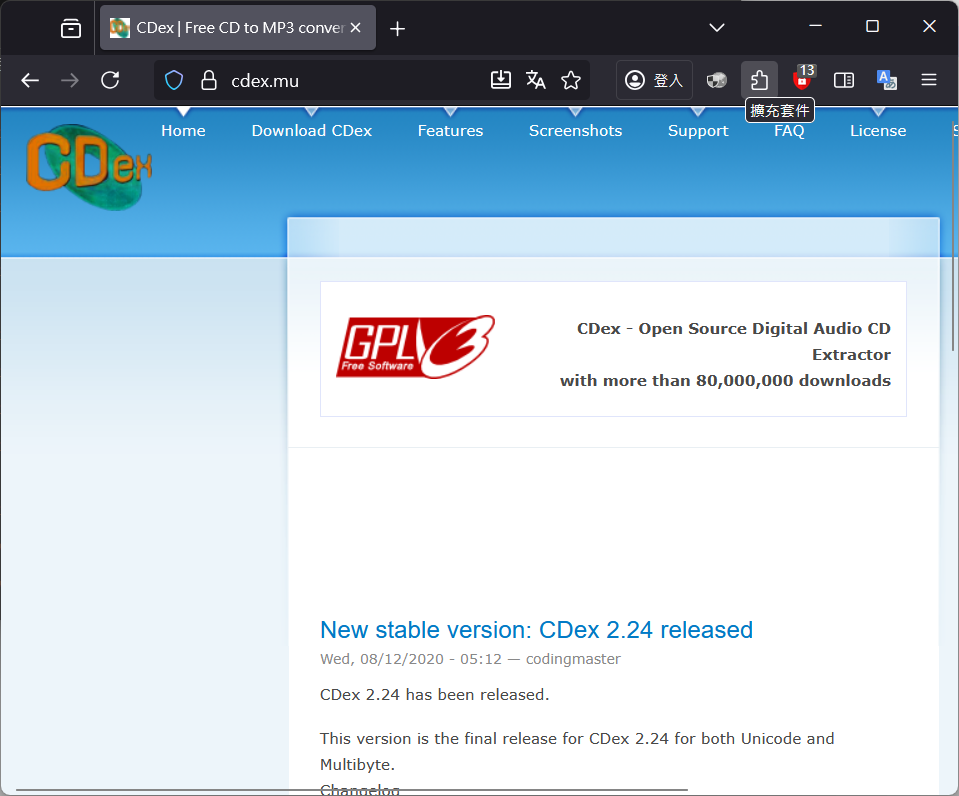Open the Extensions puzzle icon

point(759,80)
